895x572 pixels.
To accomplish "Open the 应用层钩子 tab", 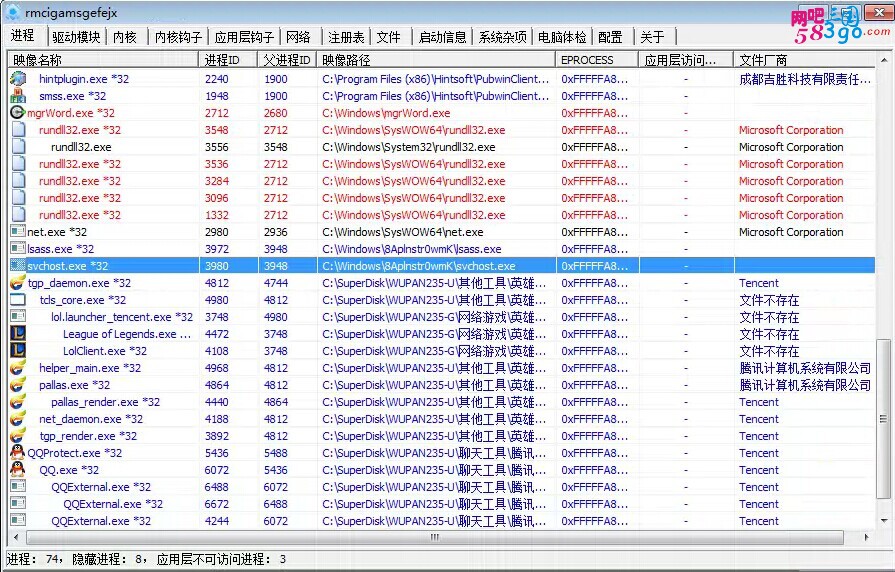I will coord(244,37).
